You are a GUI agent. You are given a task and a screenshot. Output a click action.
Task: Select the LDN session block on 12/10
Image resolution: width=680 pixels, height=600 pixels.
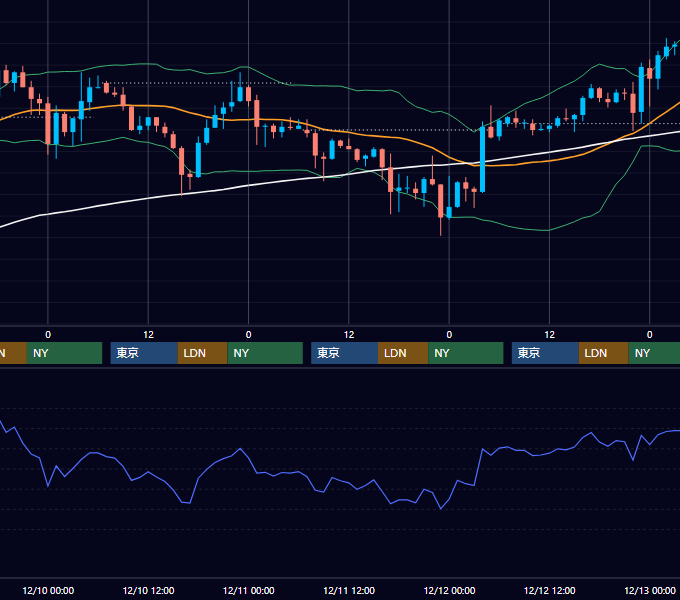tap(203, 353)
